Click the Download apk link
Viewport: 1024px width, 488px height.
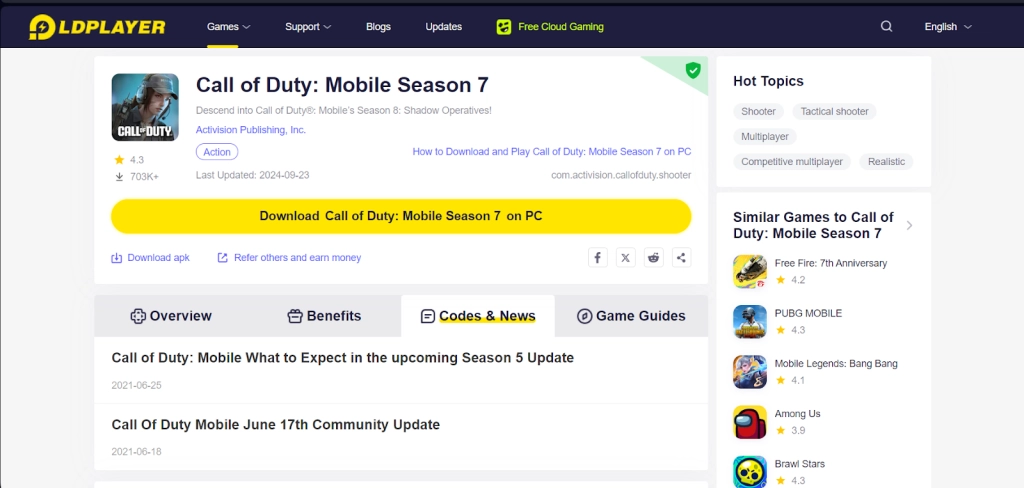(158, 258)
